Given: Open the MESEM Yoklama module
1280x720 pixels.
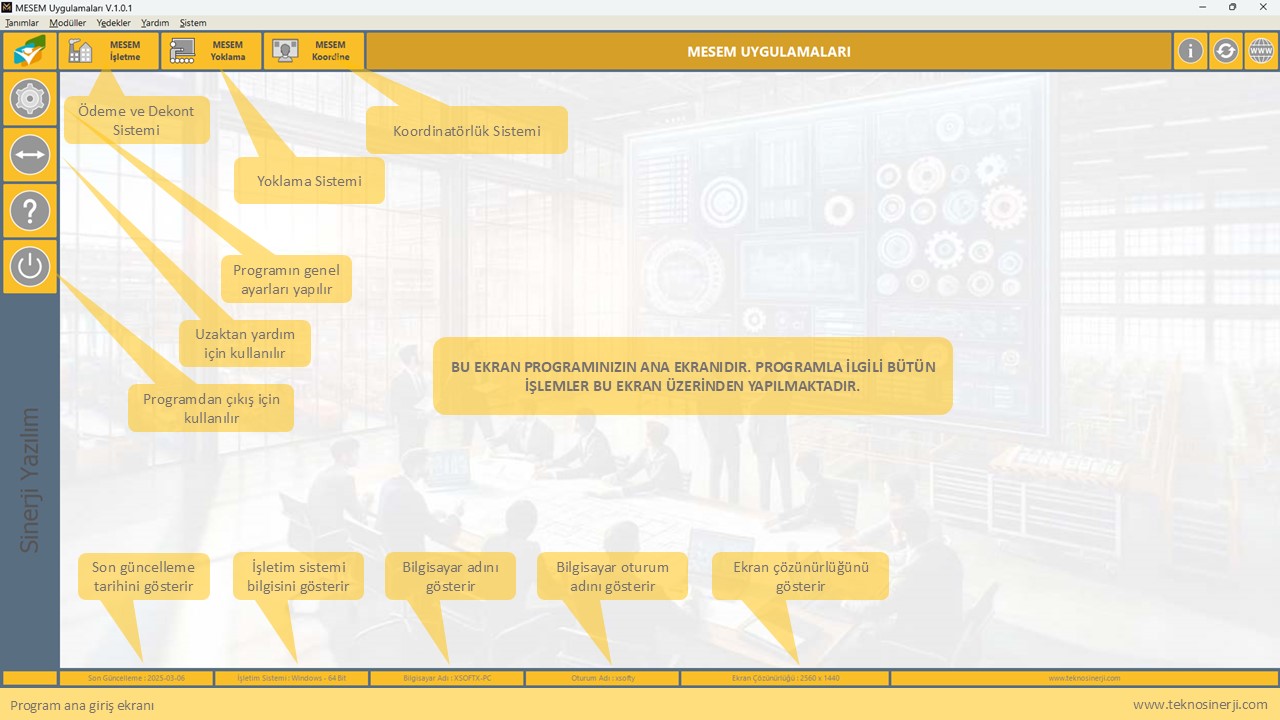Looking at the screenshot, I should tap(211, 51).
